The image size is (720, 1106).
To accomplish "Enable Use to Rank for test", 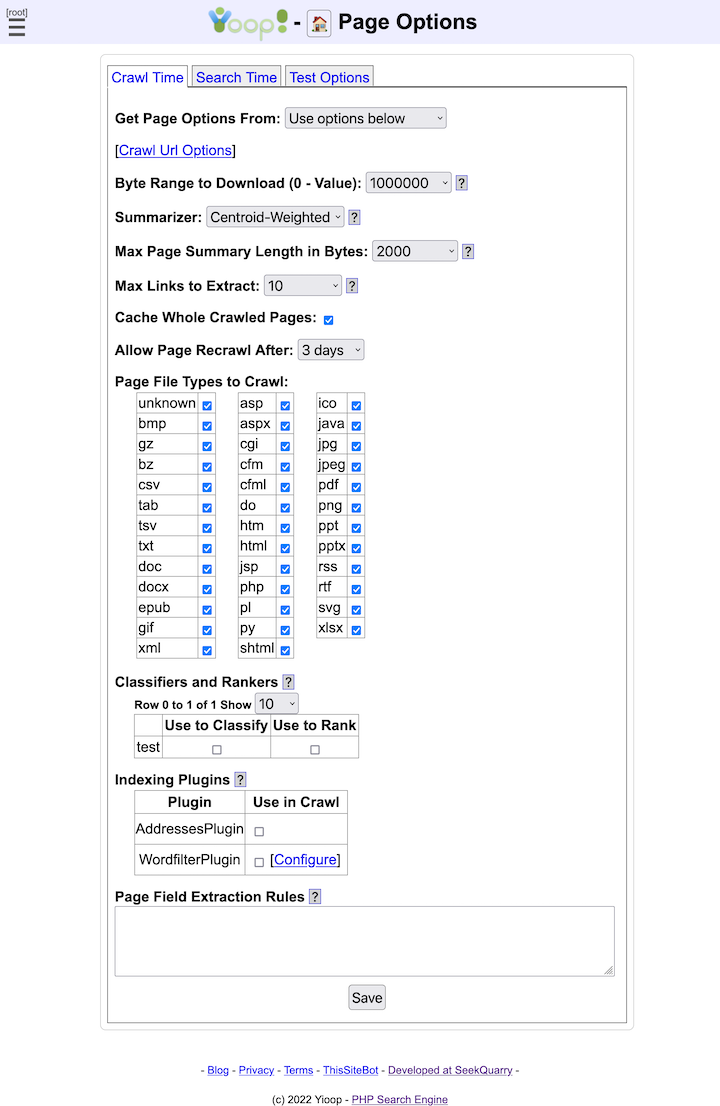I will [x=315, y=750].
